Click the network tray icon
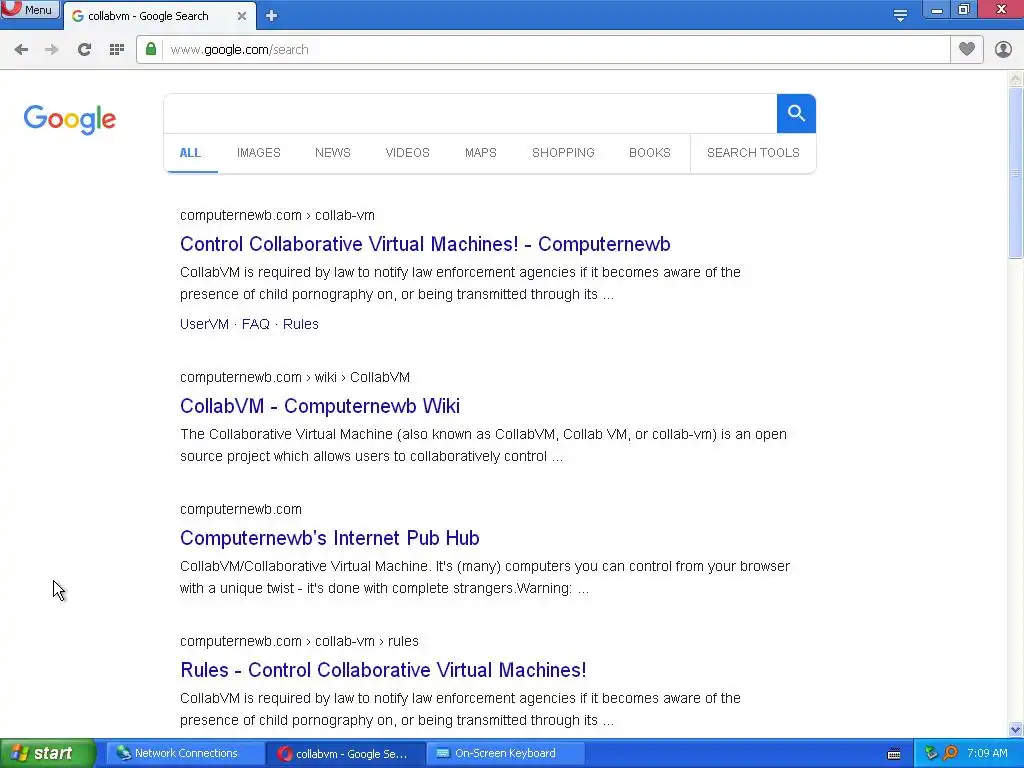This screenshot has height=768, width=1024. click(x=931, y=754)
